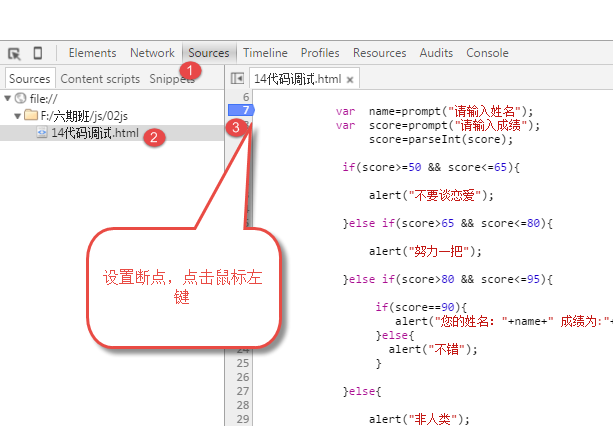
Task: Open the Audits panel tab
Action: [436, 53]
